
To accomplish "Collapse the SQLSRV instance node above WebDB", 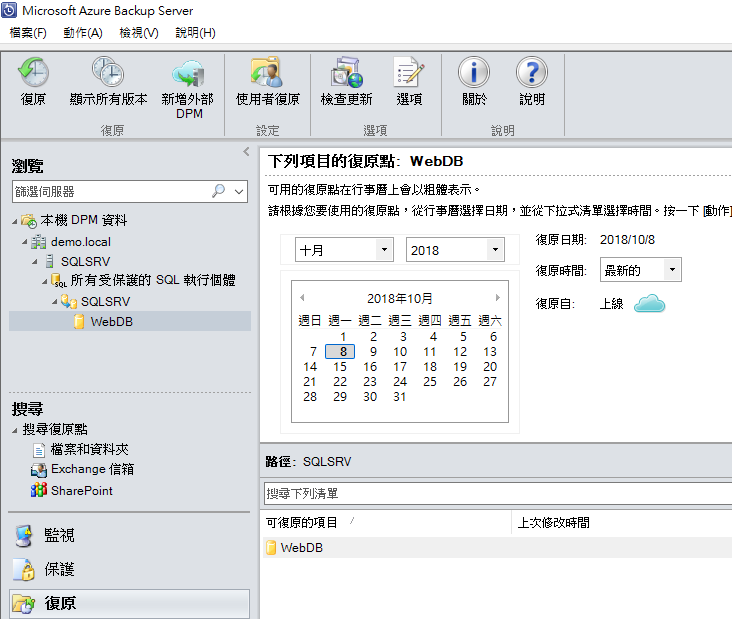I will tap(55, 302).
